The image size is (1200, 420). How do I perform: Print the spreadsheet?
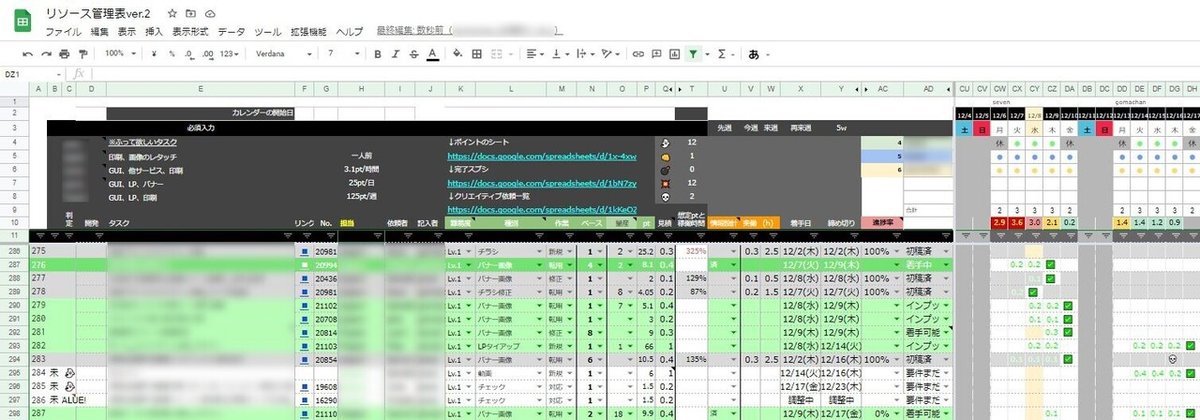point(64,53)
